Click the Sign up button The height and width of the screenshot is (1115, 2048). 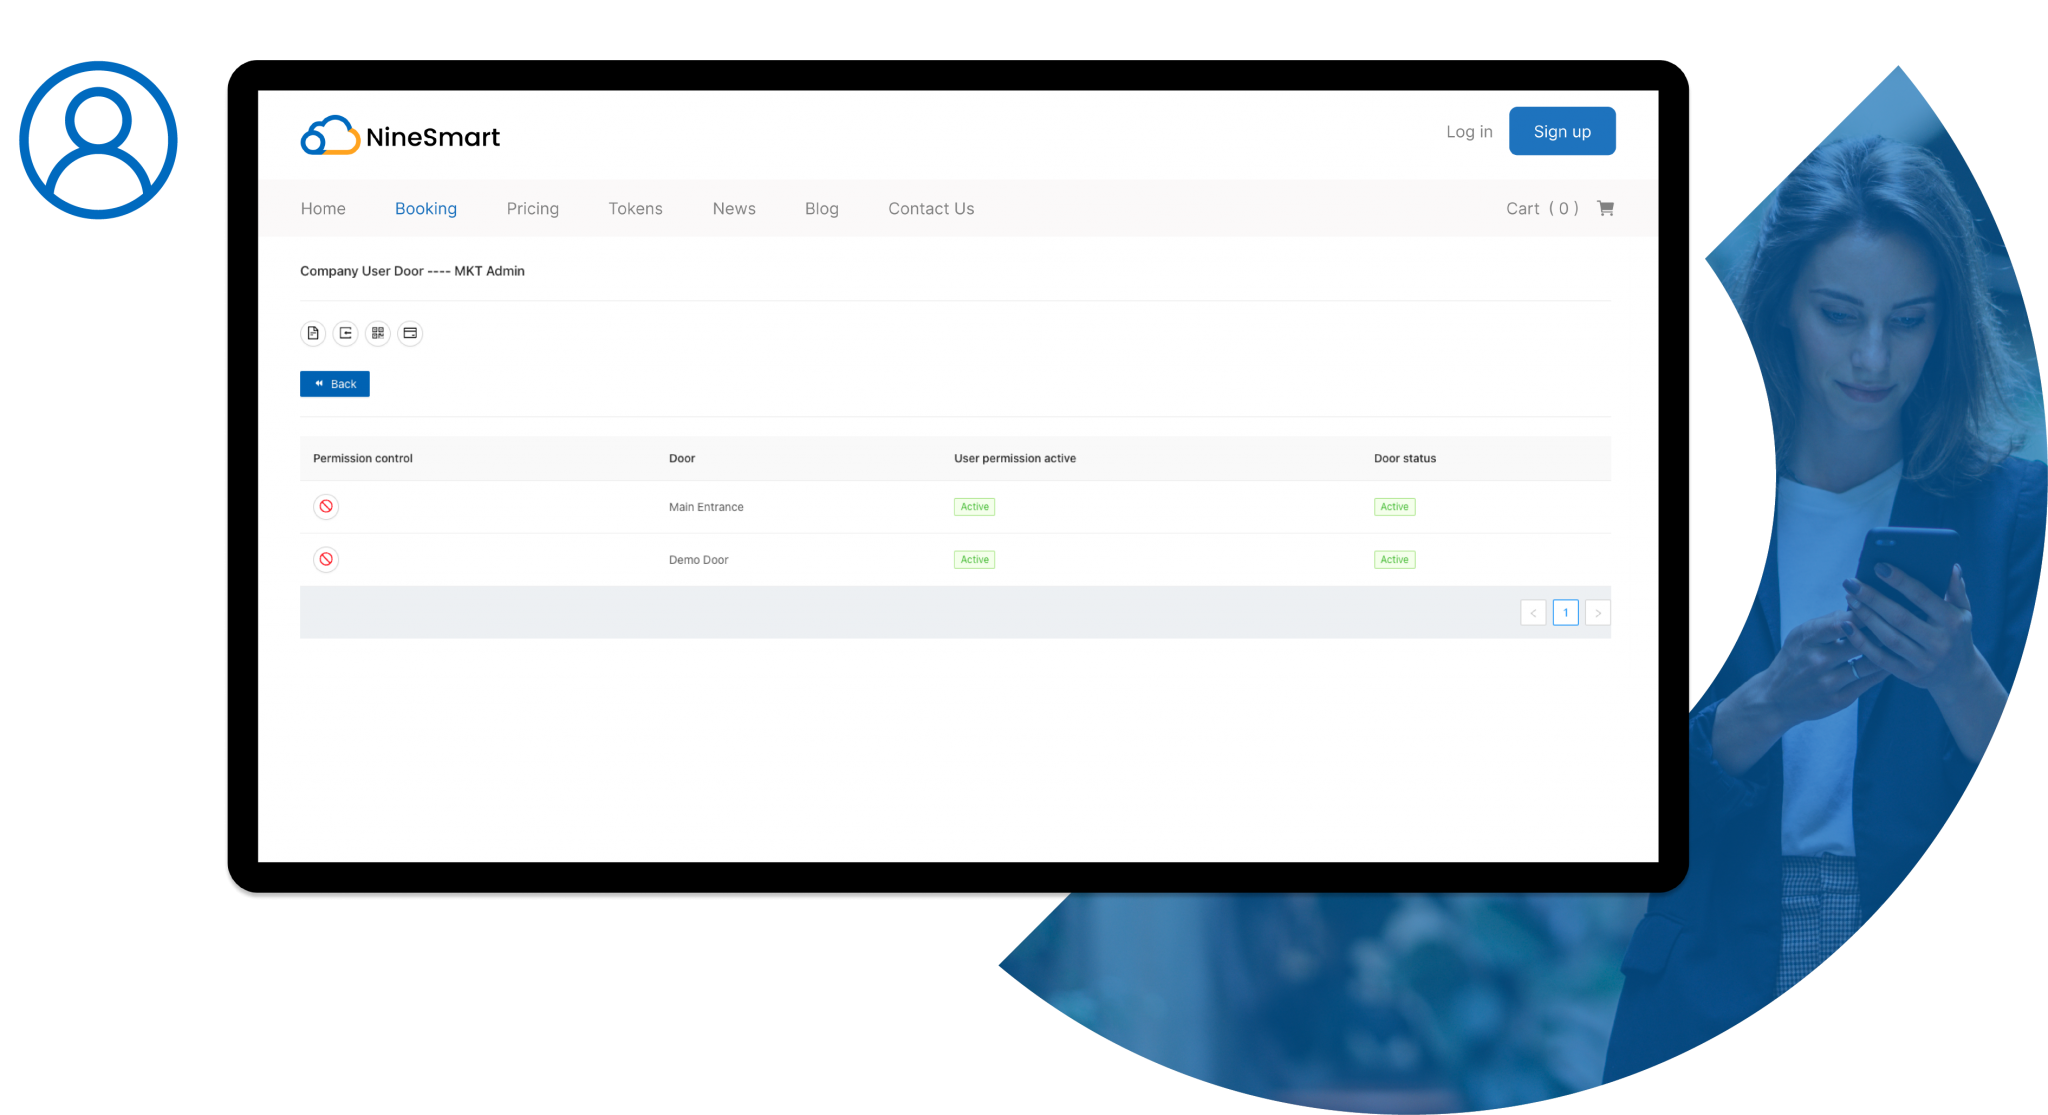click(1561, 131)
